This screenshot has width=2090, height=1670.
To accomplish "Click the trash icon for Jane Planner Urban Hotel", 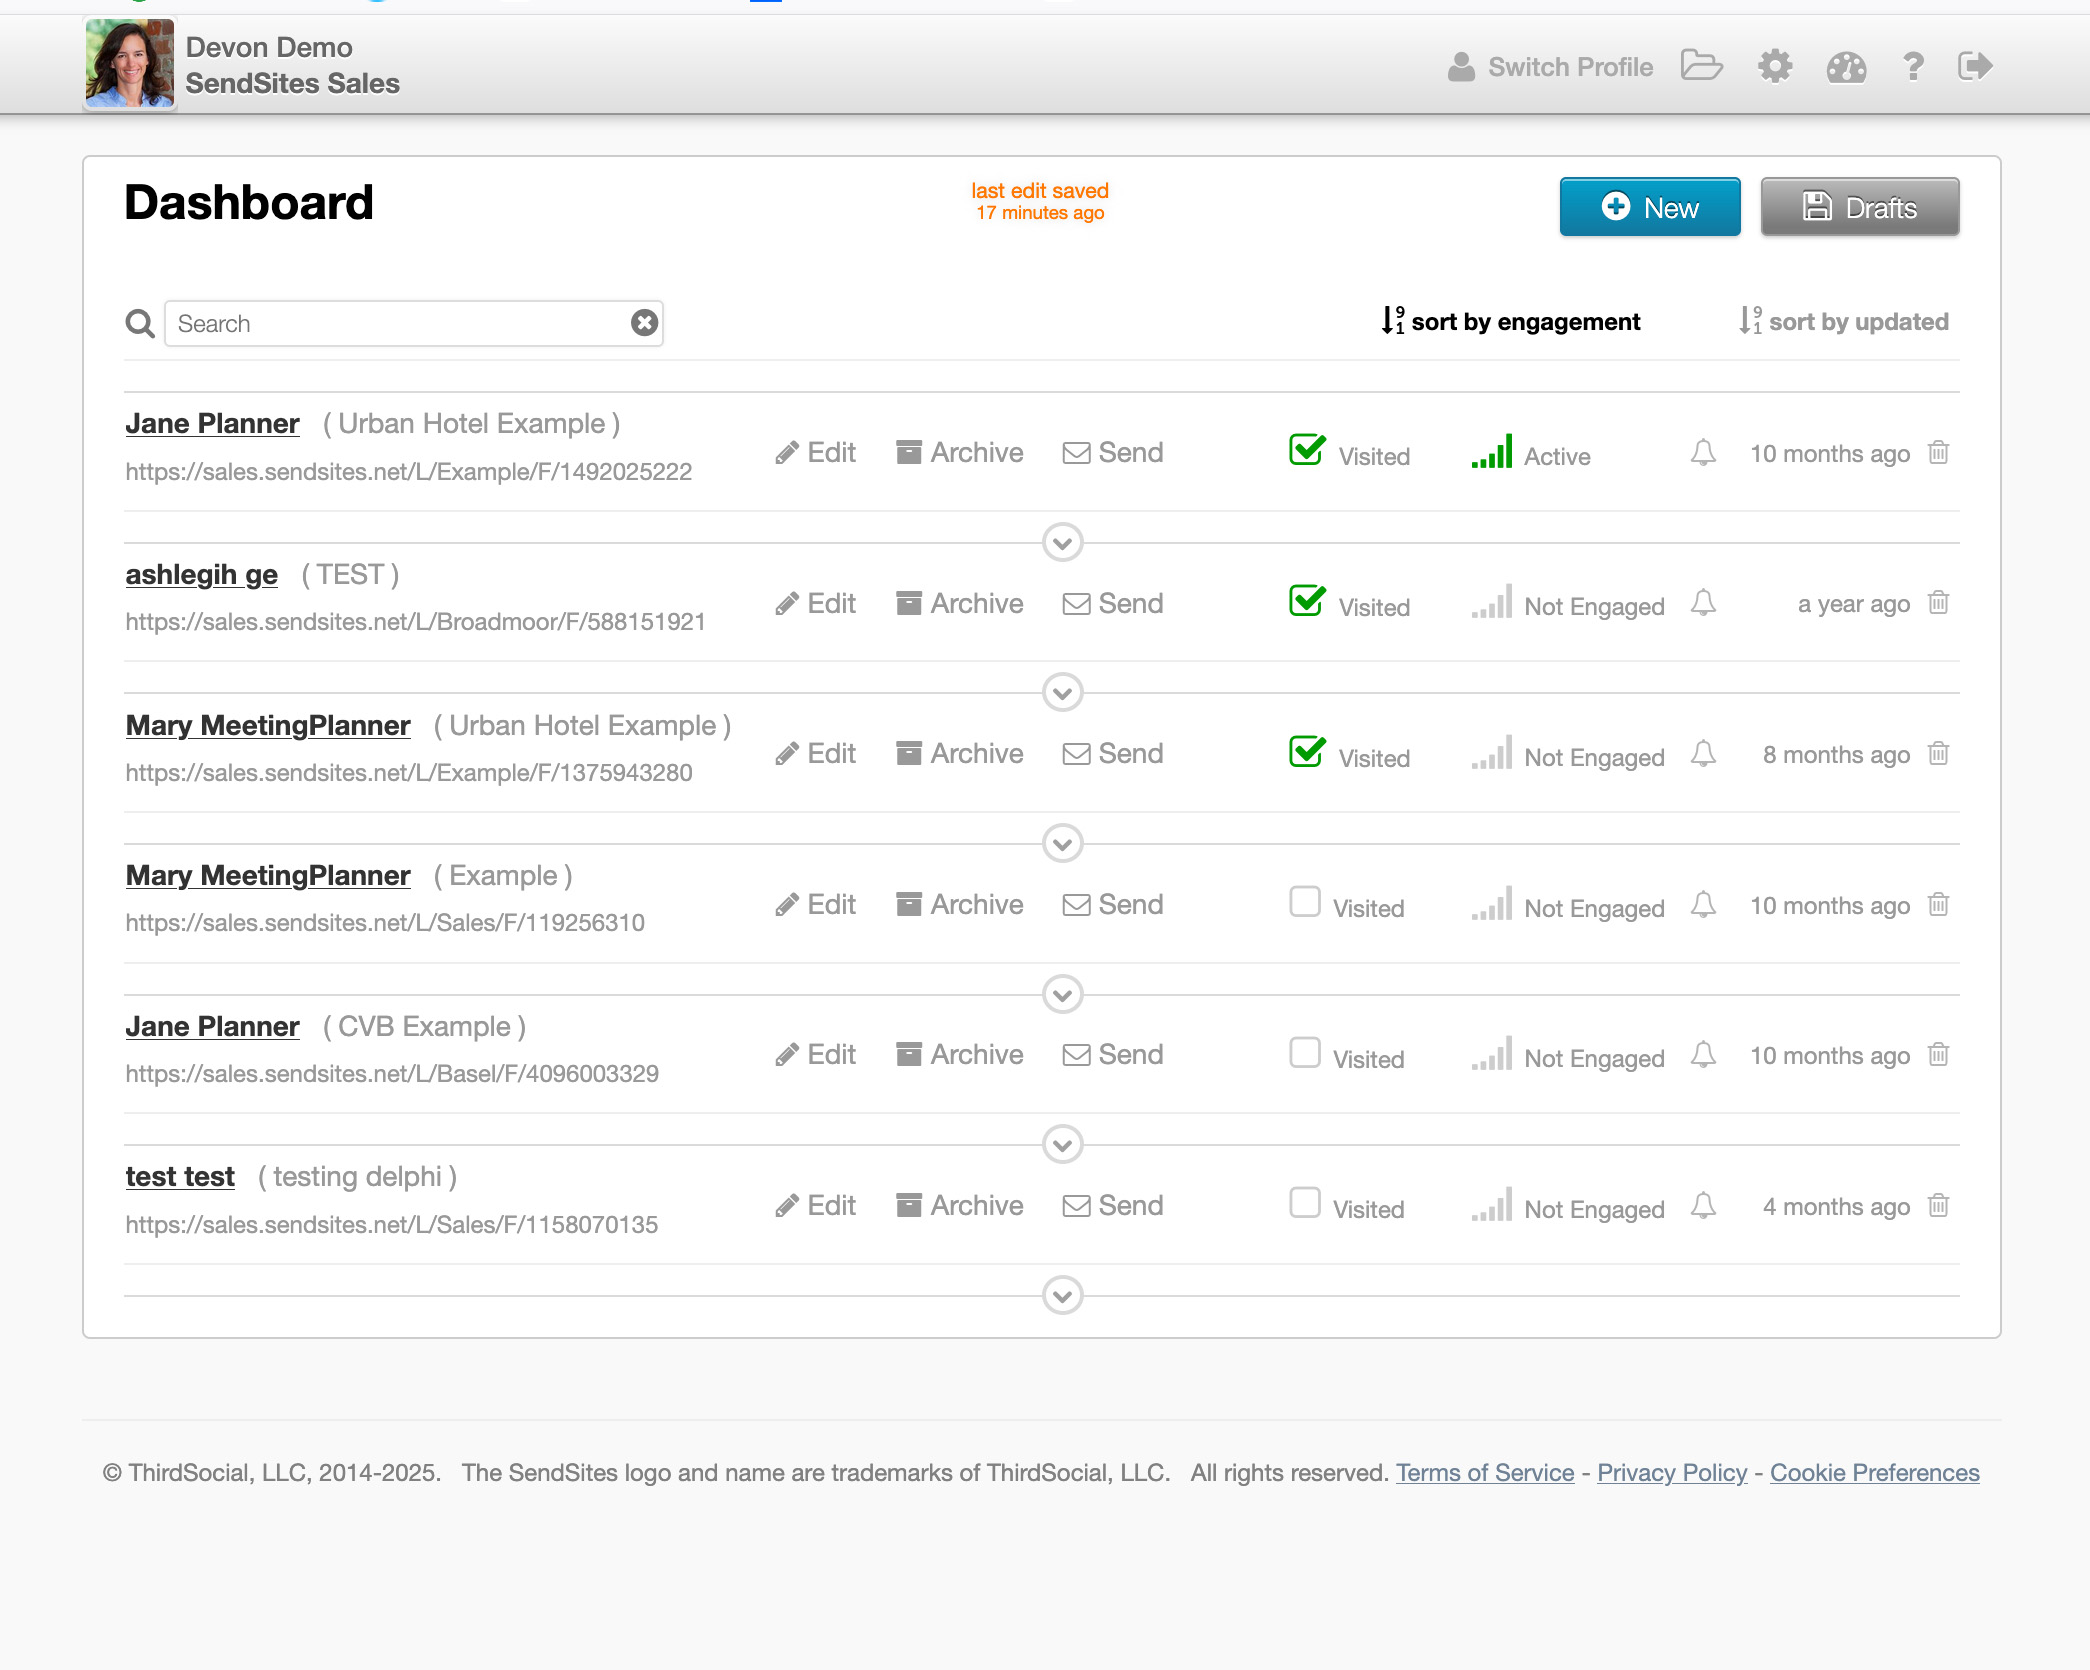I will [1938, 452].
